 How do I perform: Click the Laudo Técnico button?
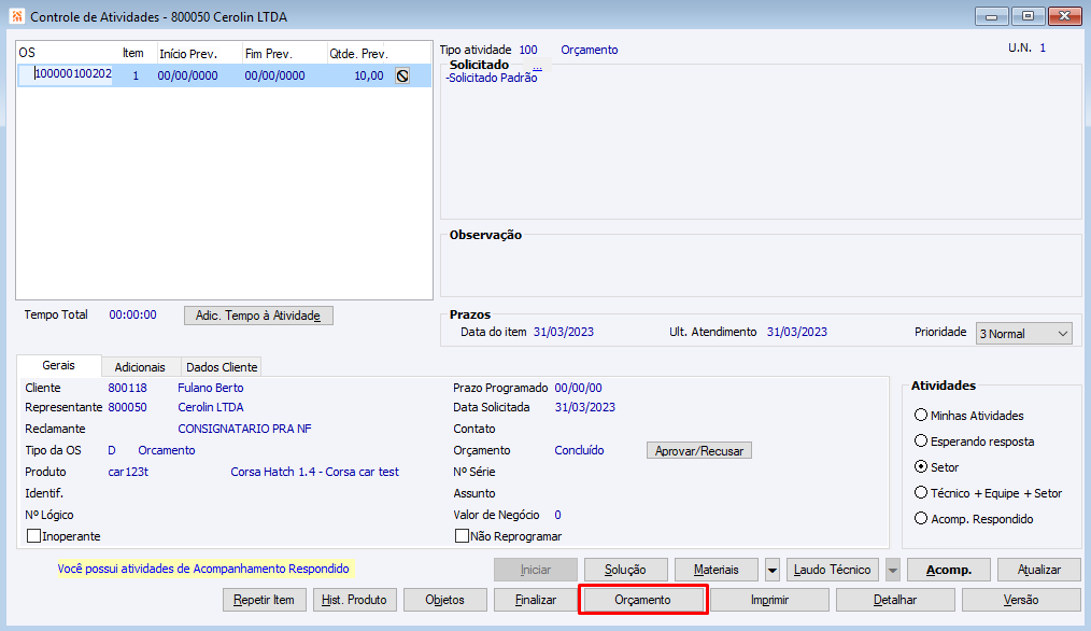coord(832,570)
